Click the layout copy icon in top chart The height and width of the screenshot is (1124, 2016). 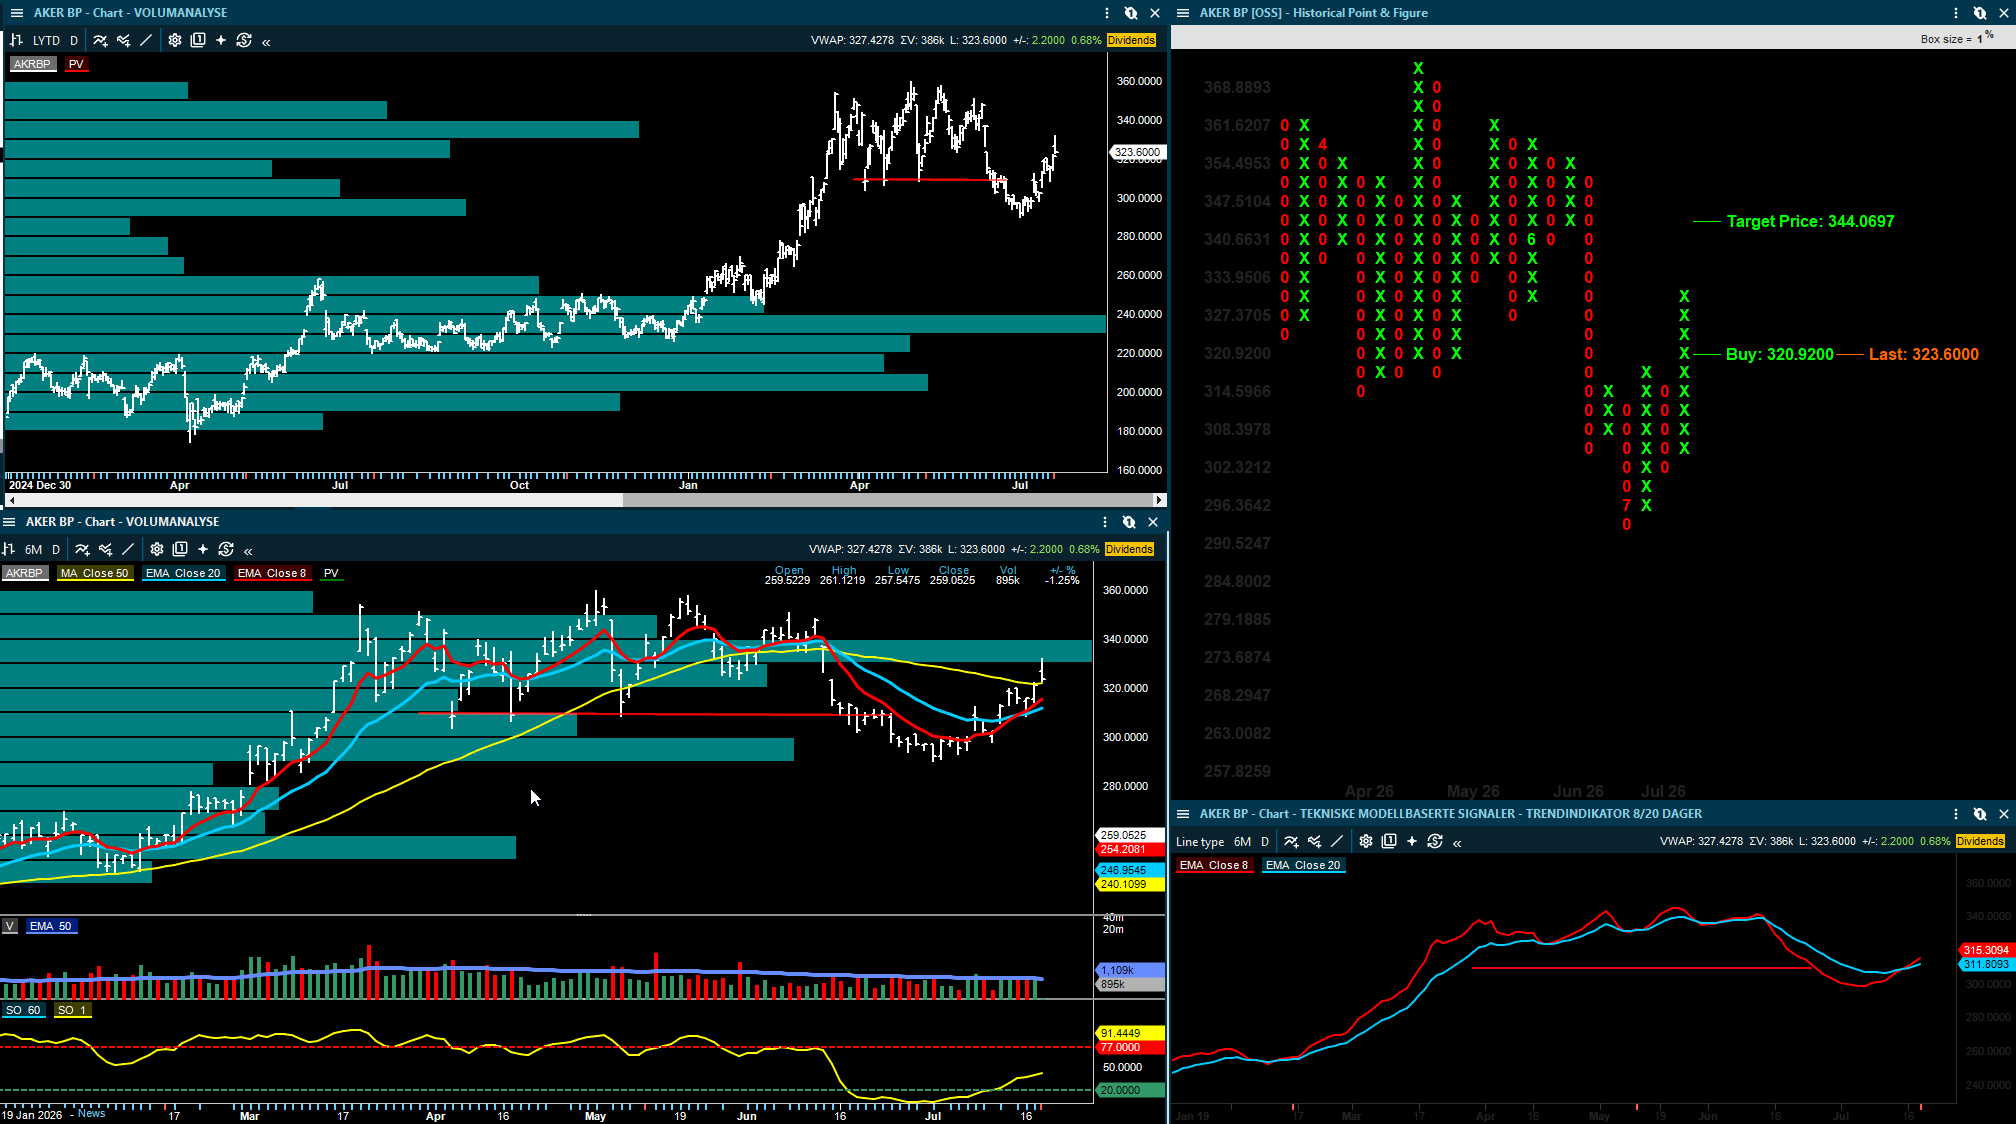click(x=198, y=41)
